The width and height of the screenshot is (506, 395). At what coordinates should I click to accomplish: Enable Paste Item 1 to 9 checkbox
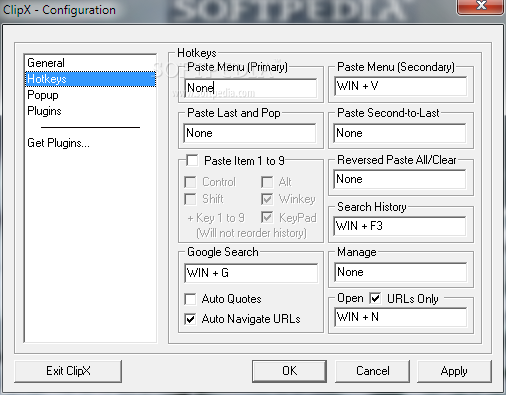[192, 160]
